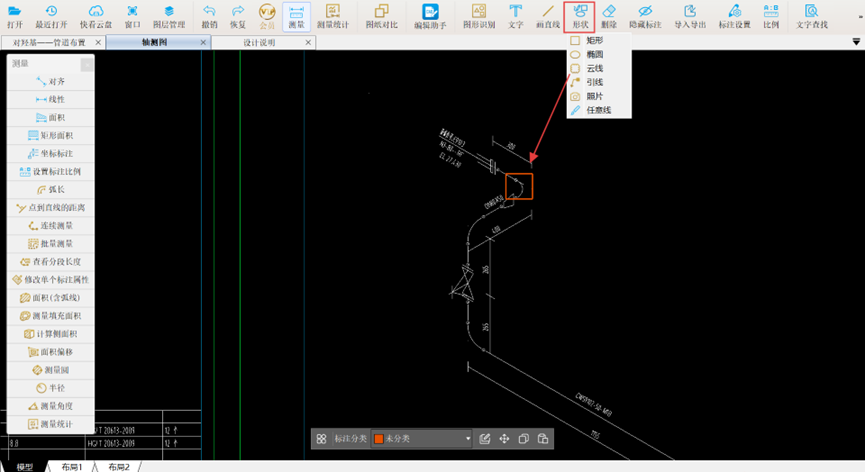Click 连续测量 continuous measure
Screen dimensions: 865x472
51,226
